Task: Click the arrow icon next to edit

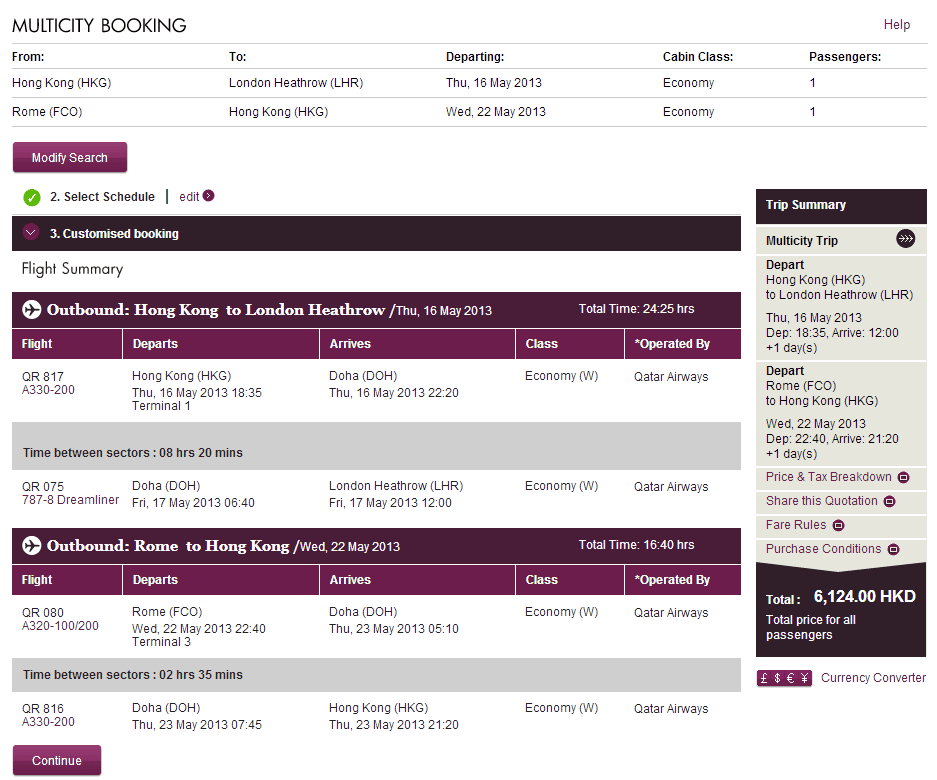Action: [208, 196]
